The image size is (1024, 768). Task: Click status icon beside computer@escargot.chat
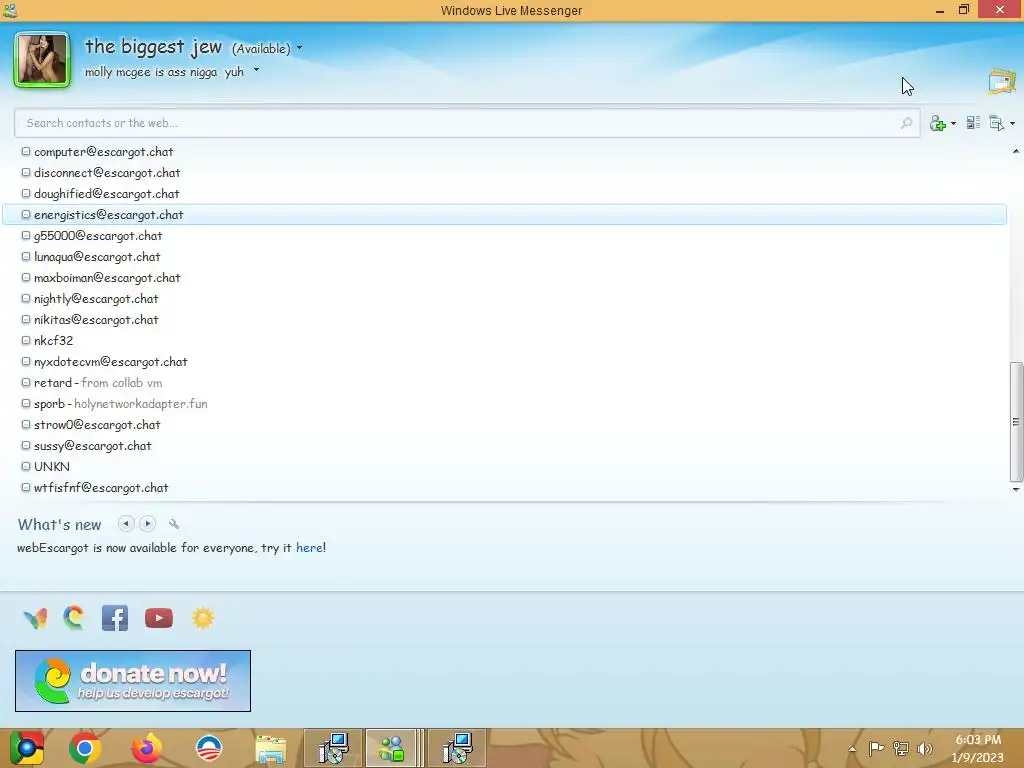click(x=25, y=151)
